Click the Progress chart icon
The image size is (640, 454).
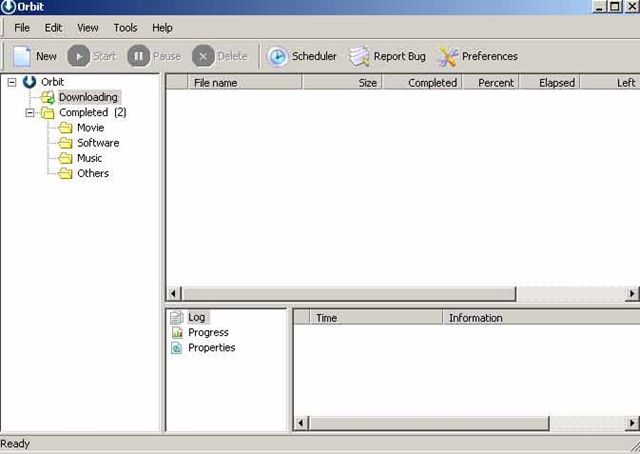click(x=177, y=332)
